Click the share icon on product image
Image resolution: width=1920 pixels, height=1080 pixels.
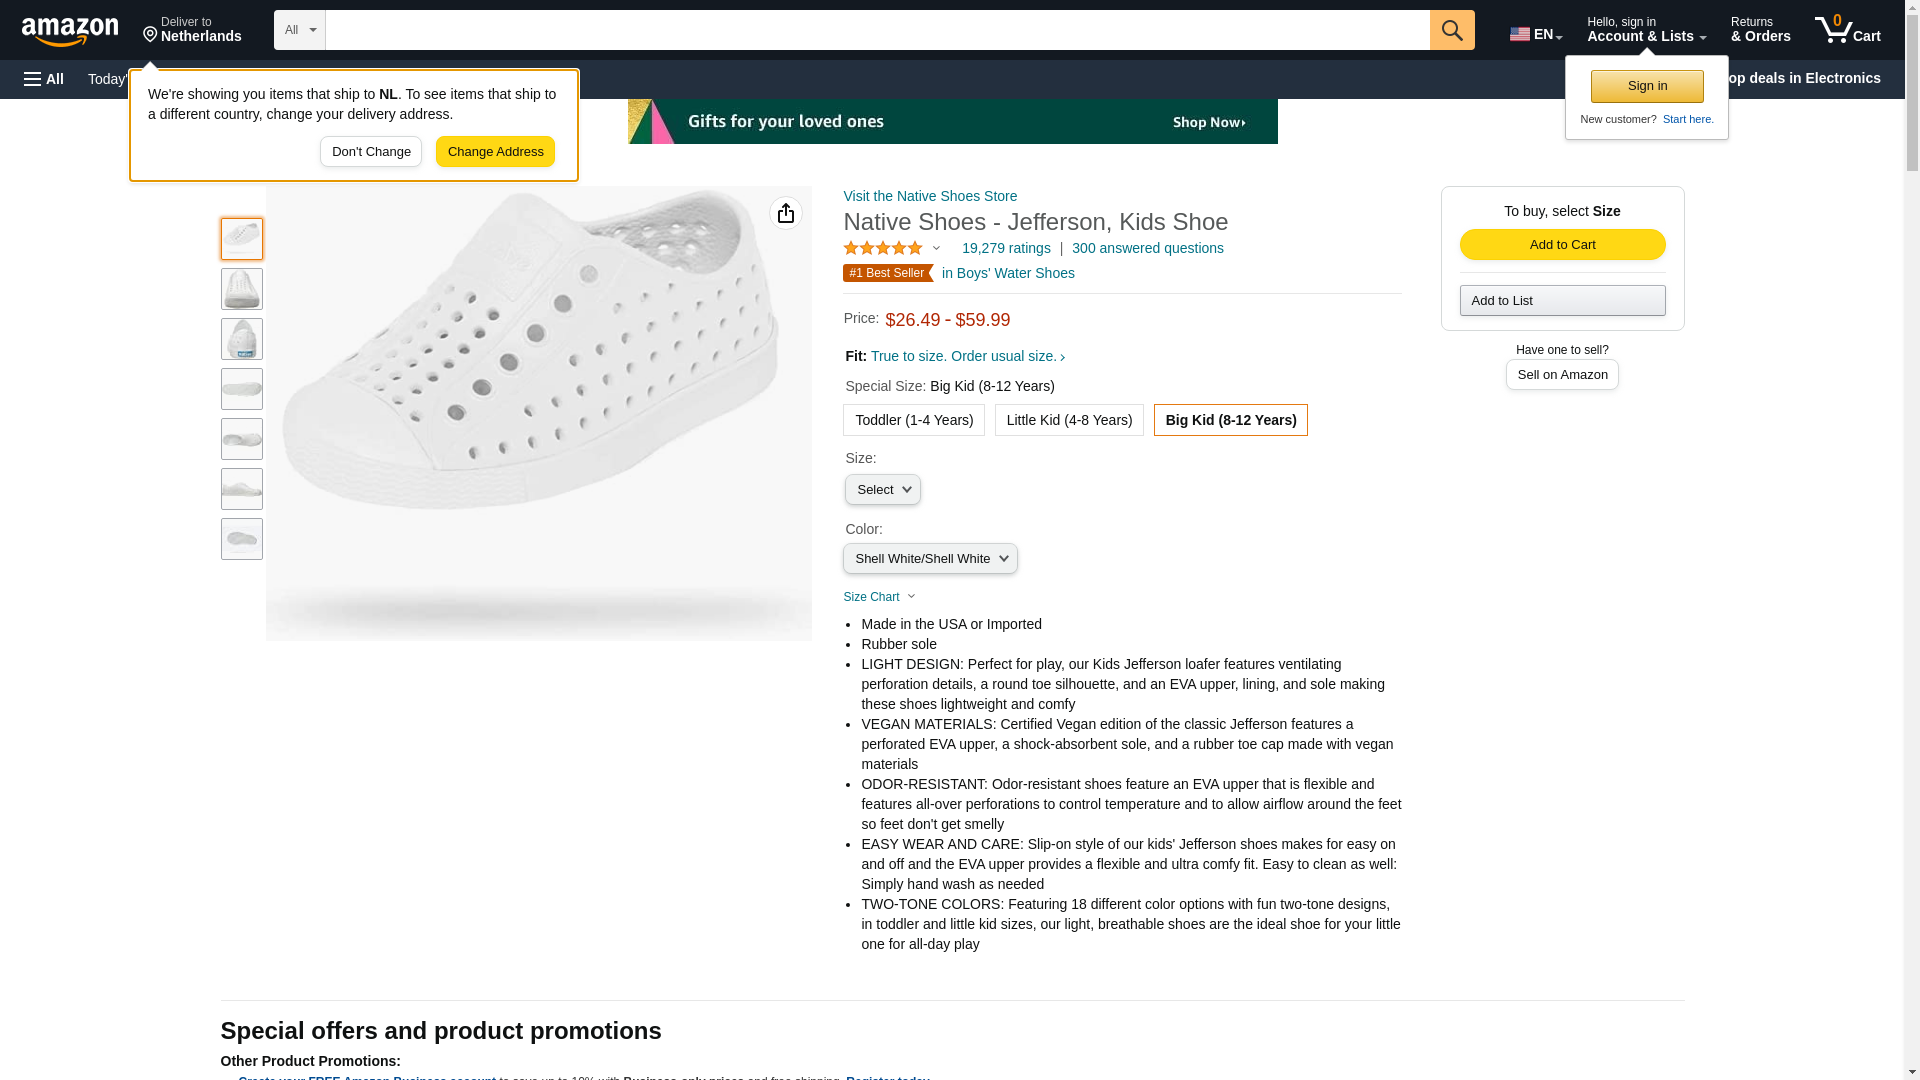[x=785, y=213]
